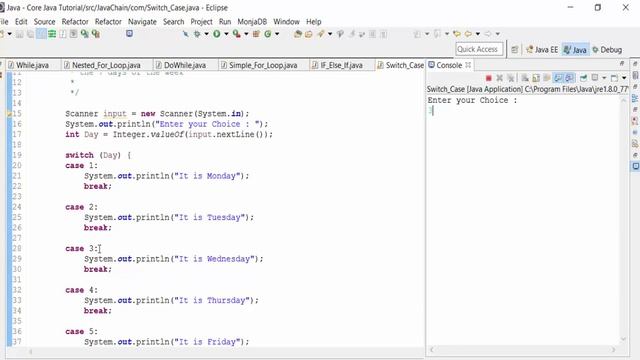Click the highlighted icon at right sidebar bottom
This screenshot has height=360, width=640.
click(635, 166)
